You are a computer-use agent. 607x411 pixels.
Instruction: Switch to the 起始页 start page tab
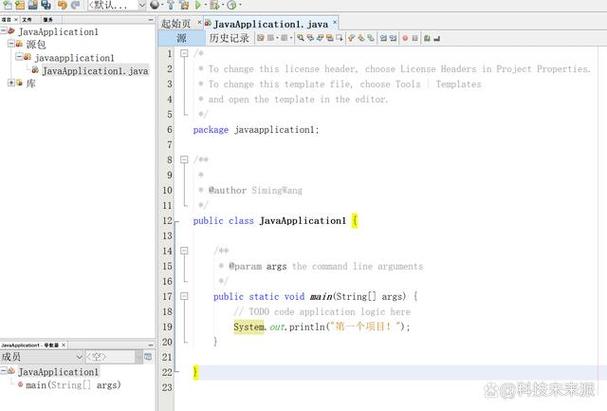pyautogui.click(x=176, y=24)
